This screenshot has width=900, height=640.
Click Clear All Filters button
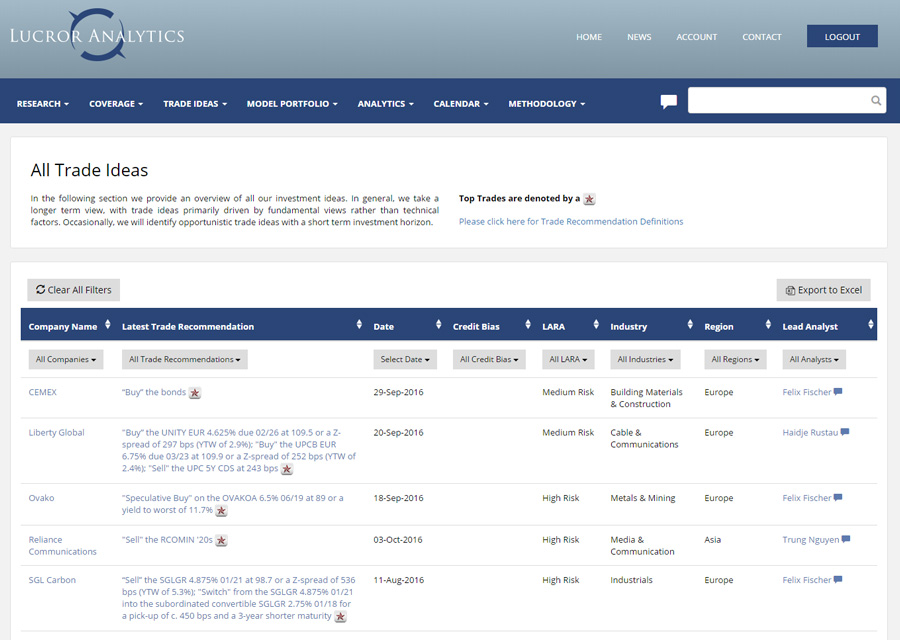click(x=73, y=290)
